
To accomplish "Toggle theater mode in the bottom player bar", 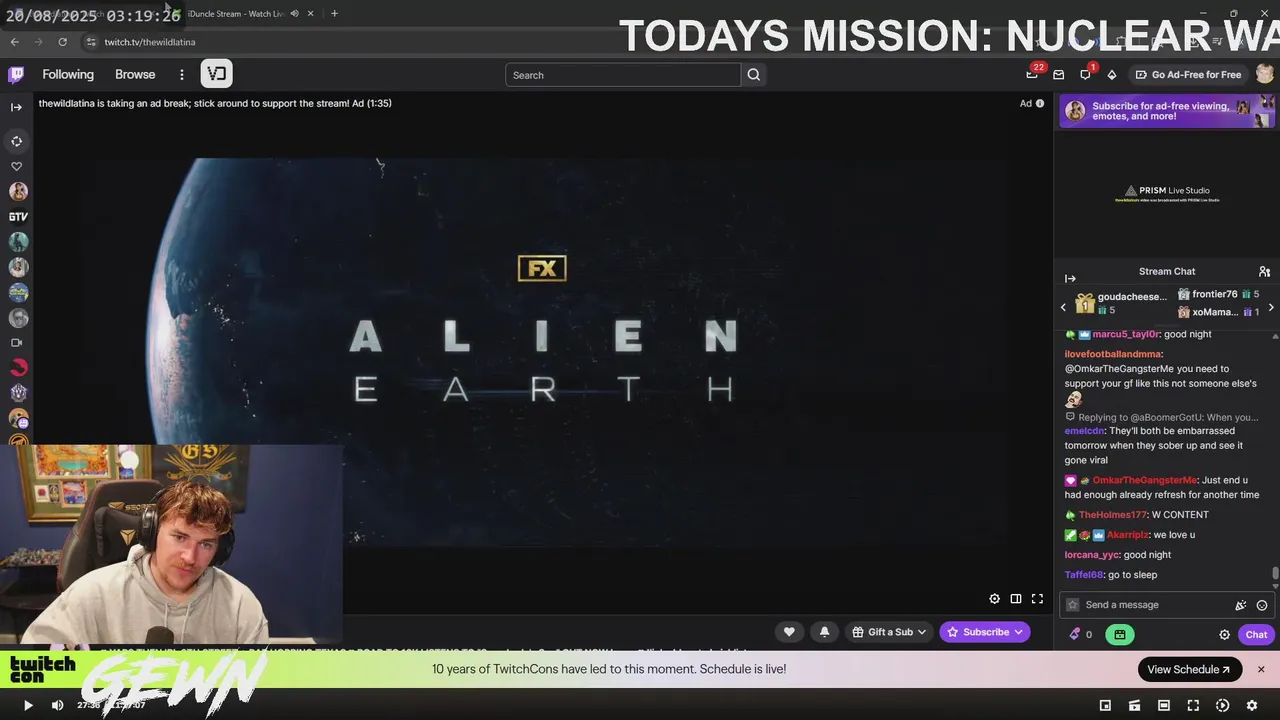I will tap(1164, 705).
